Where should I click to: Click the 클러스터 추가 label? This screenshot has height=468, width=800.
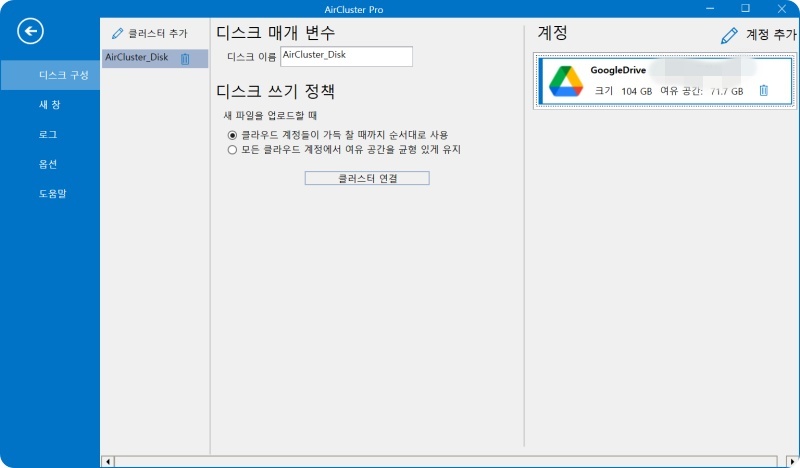coord(158,33)
